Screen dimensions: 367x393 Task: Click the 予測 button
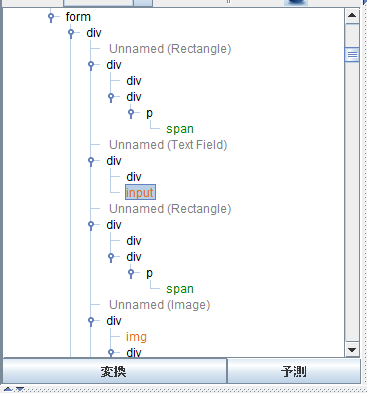294,371
